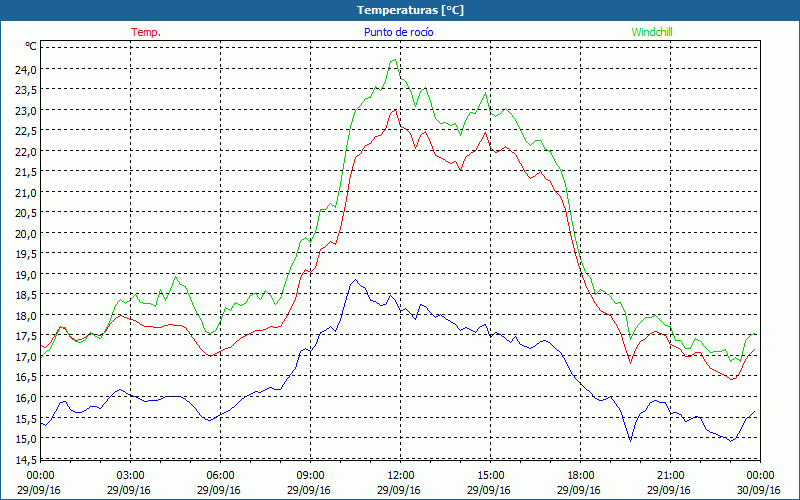Click the 21:00 time axis label
The image size is (800, 500).
pos(670,476)
